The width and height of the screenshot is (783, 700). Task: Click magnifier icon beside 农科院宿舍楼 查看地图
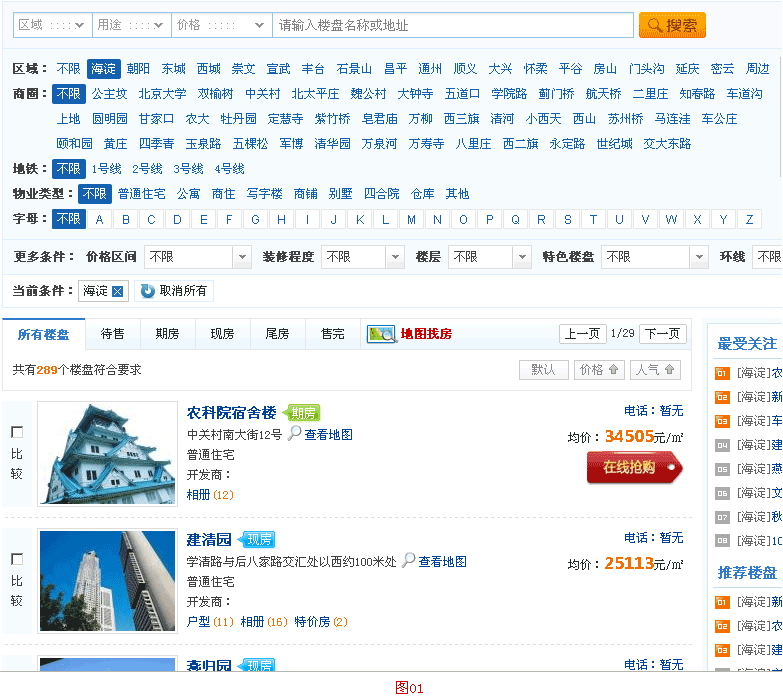pos(294,433)
